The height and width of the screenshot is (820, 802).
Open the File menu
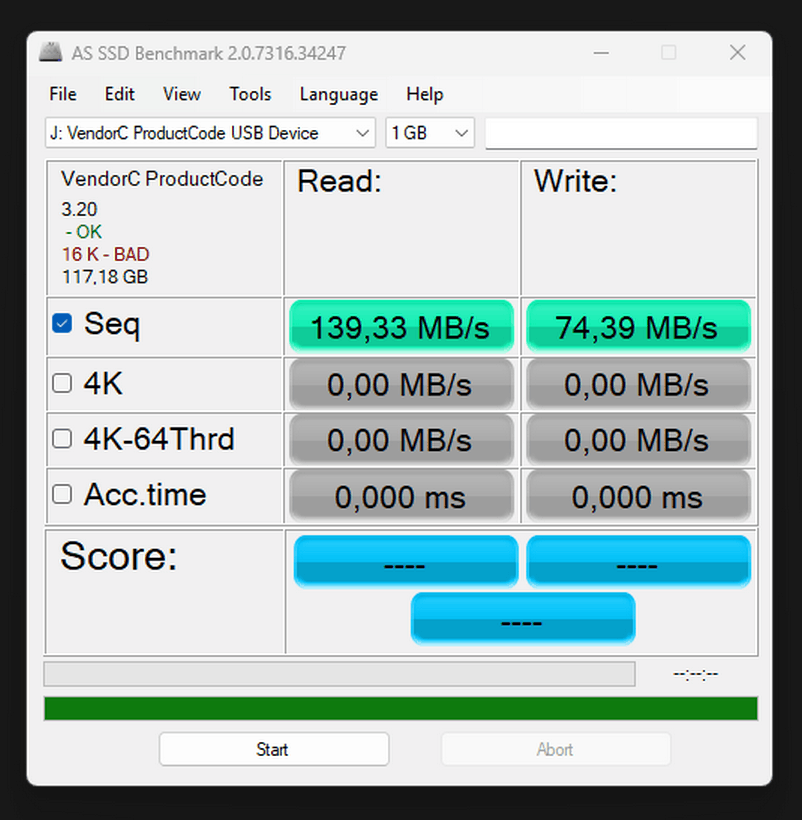pos(63,94)
